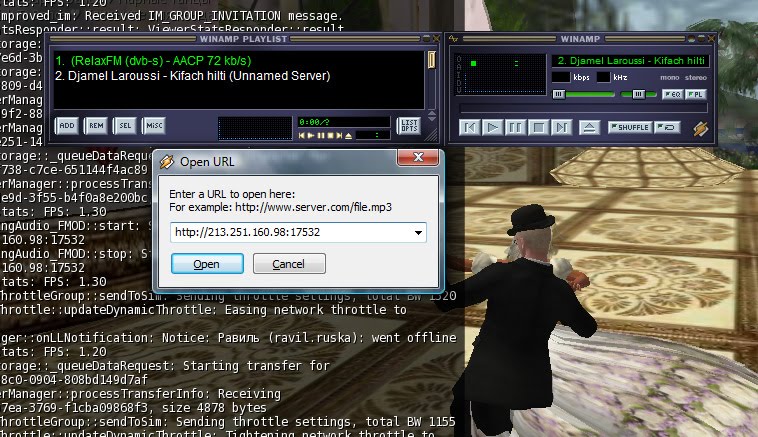Click the URL input field in Open URL dialog
Viewport: 758px width, 437px height.
[292, 233]
